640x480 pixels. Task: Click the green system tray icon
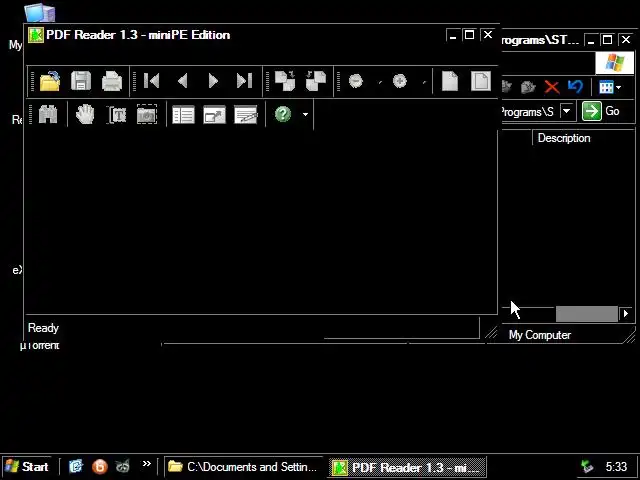[x=587, y=466]
